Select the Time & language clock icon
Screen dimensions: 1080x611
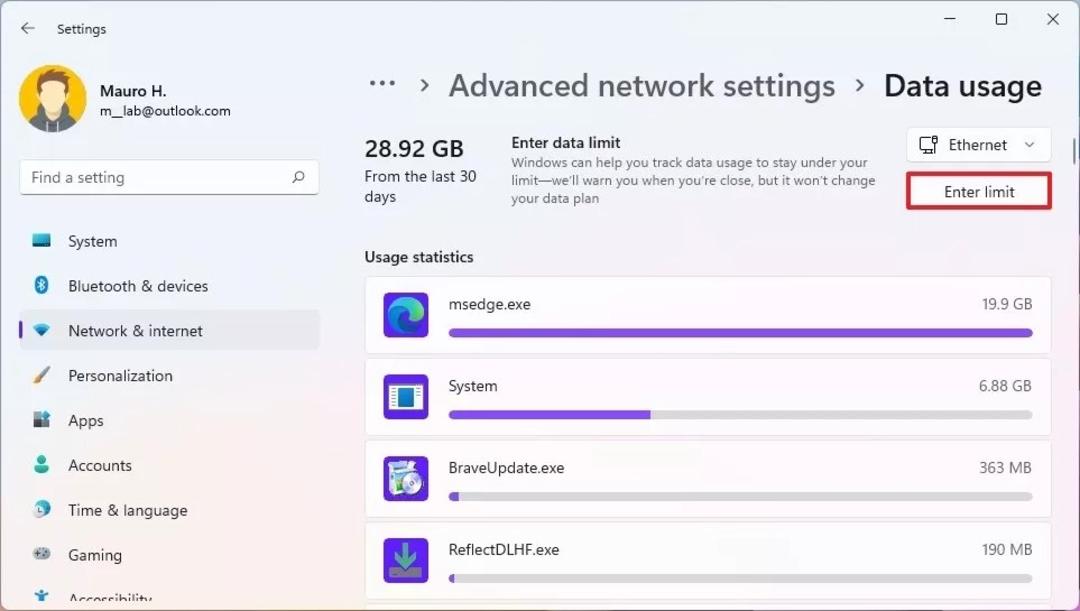click(x=41, y=510)
